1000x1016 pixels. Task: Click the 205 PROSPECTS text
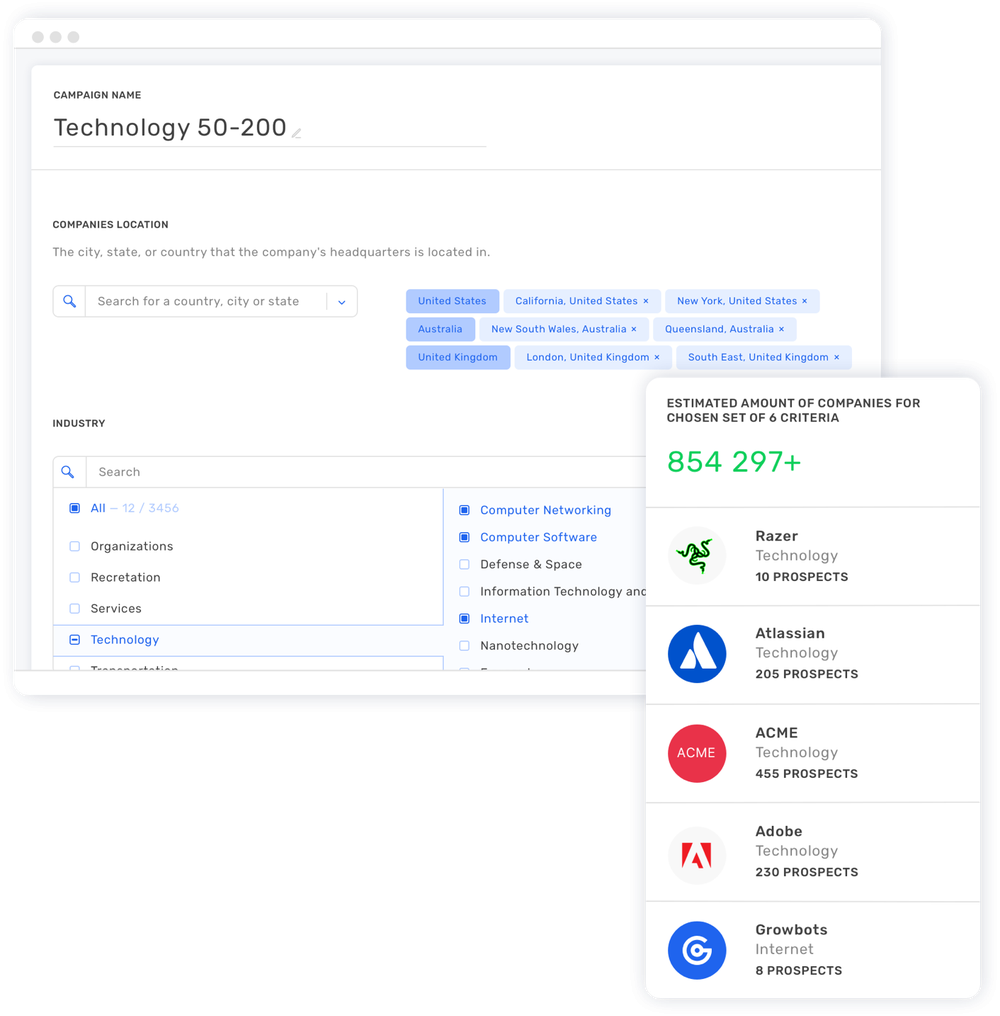click(806, 675)
